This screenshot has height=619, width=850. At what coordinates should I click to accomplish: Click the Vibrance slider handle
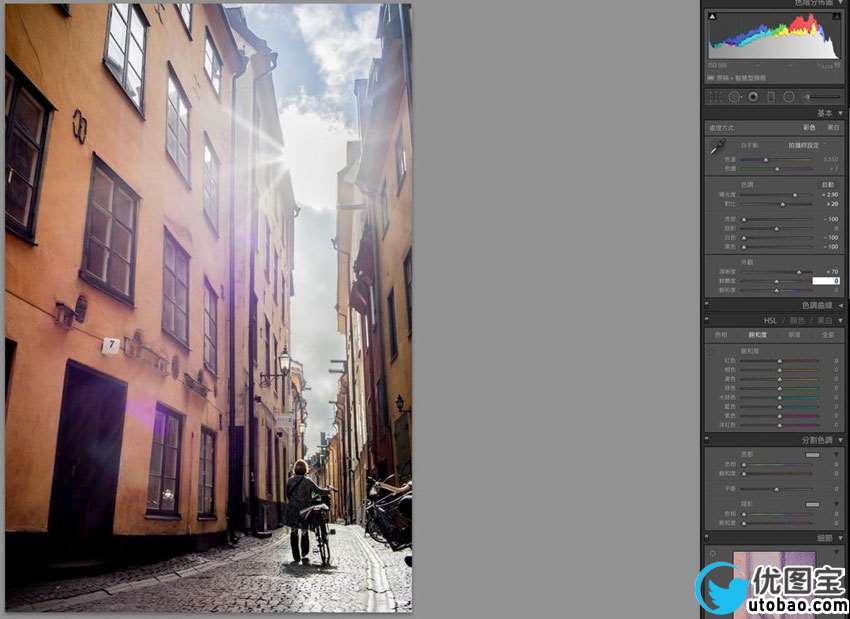pyautogui.click(x=777, y=281)
